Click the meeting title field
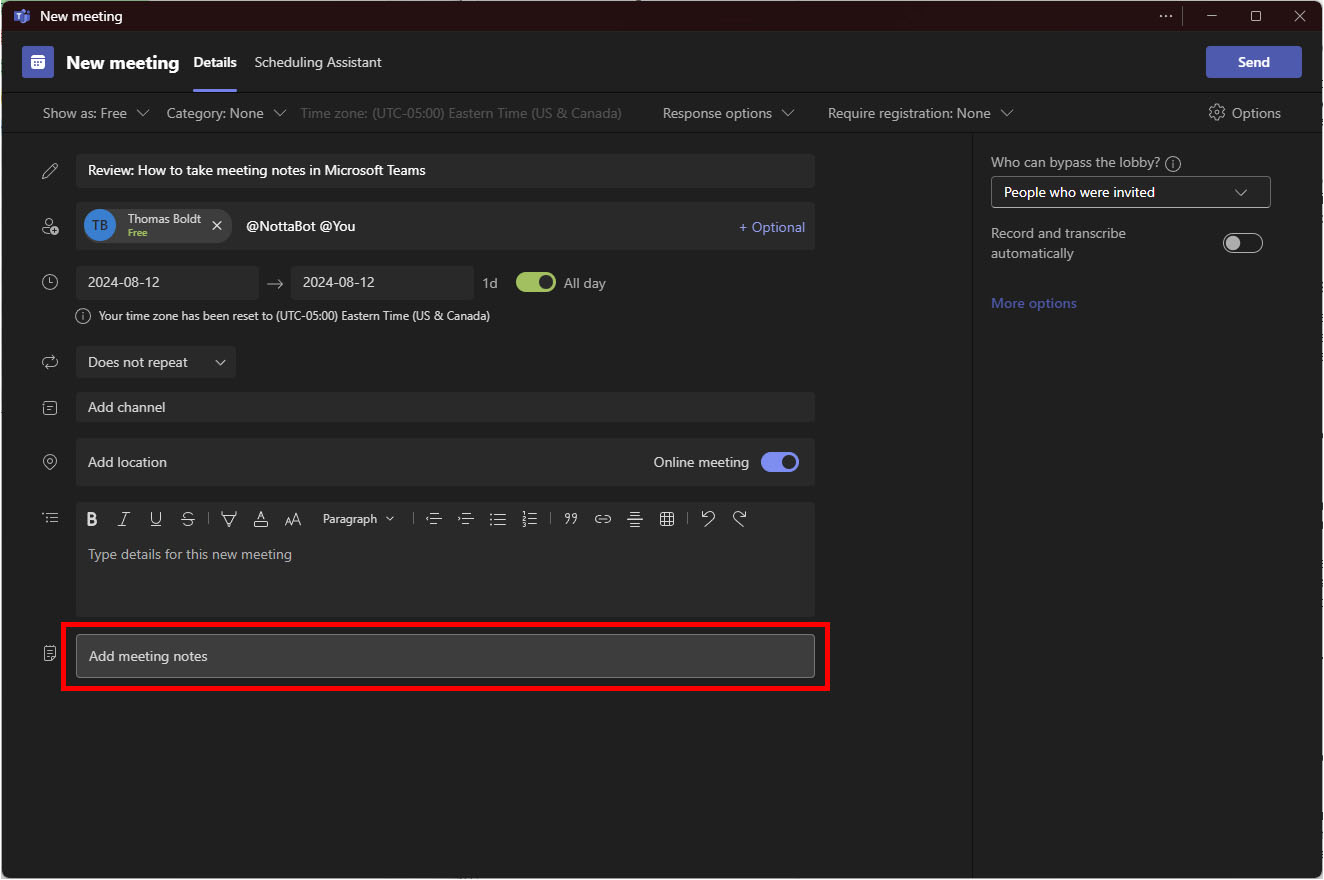Screen dimensions: 1324x880 click(445, 170)
